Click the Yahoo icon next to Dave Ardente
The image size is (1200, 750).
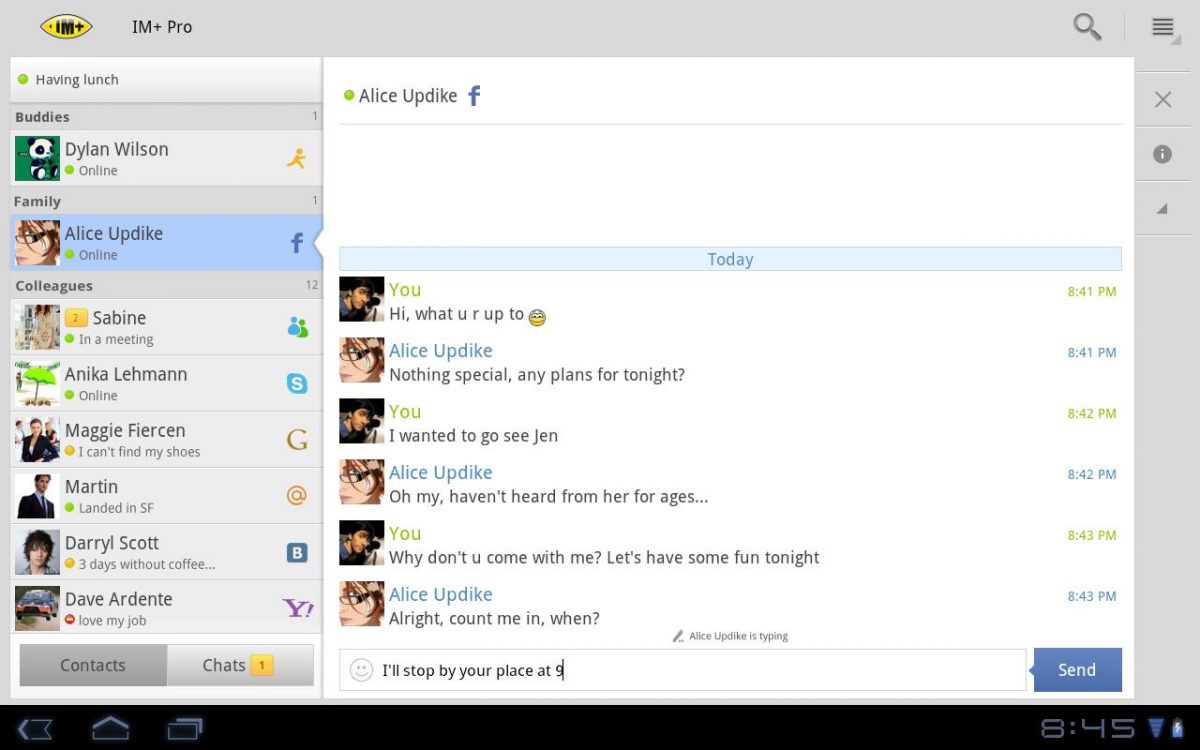coord(297,608)
